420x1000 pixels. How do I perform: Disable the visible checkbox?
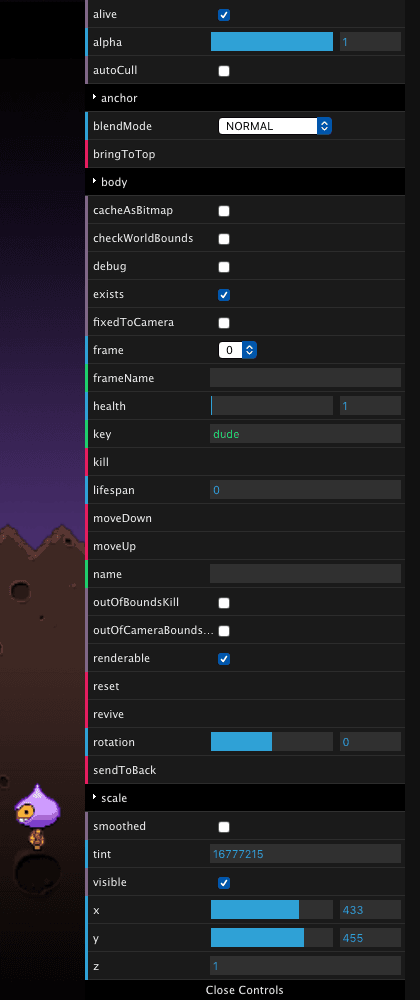(x=224, y=883)
